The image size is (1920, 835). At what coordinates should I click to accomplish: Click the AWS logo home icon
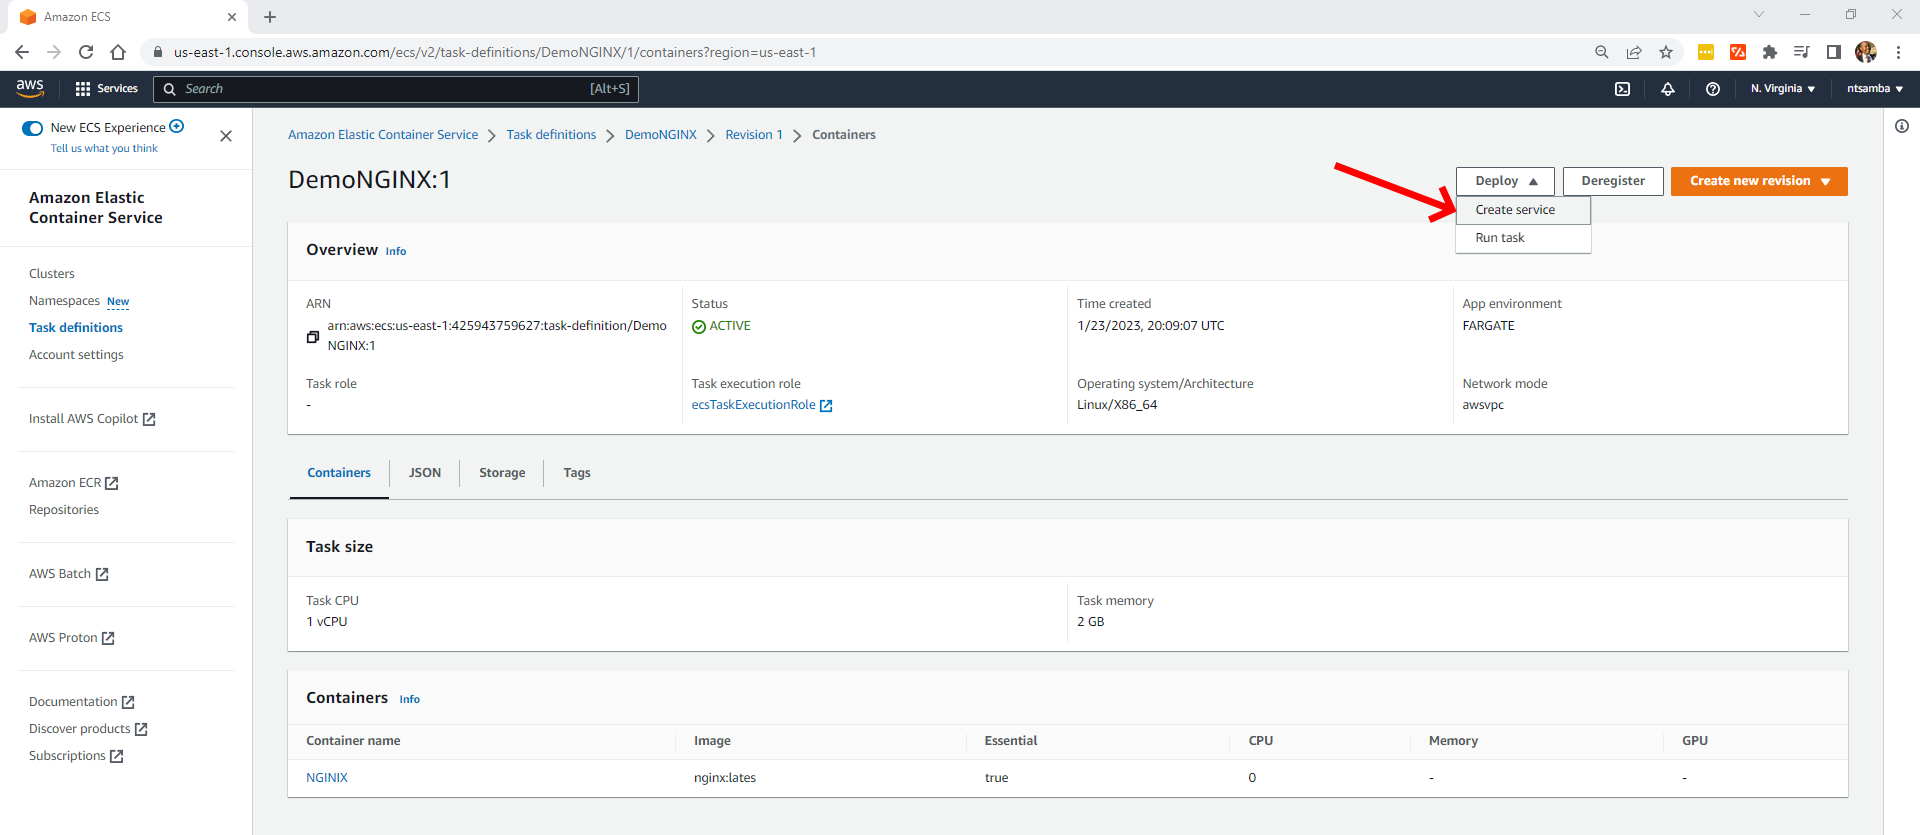coord(30,88)
